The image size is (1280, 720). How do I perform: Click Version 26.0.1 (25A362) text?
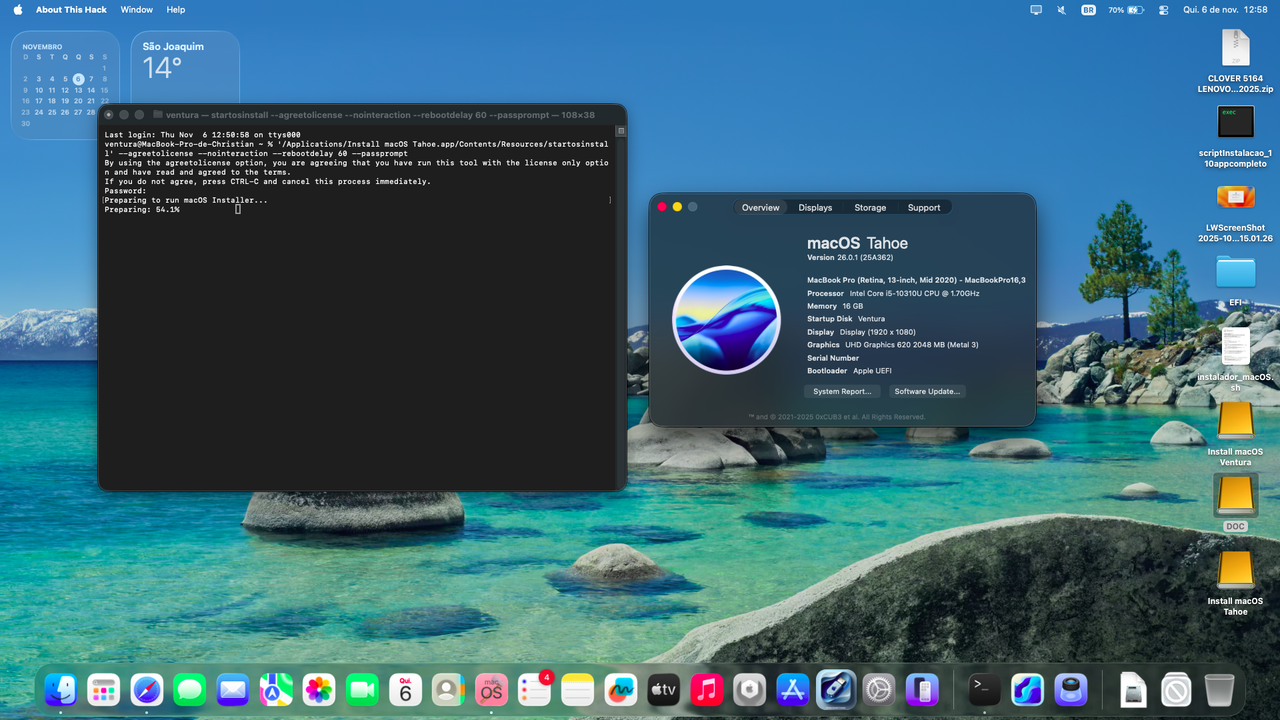(850, 258)
